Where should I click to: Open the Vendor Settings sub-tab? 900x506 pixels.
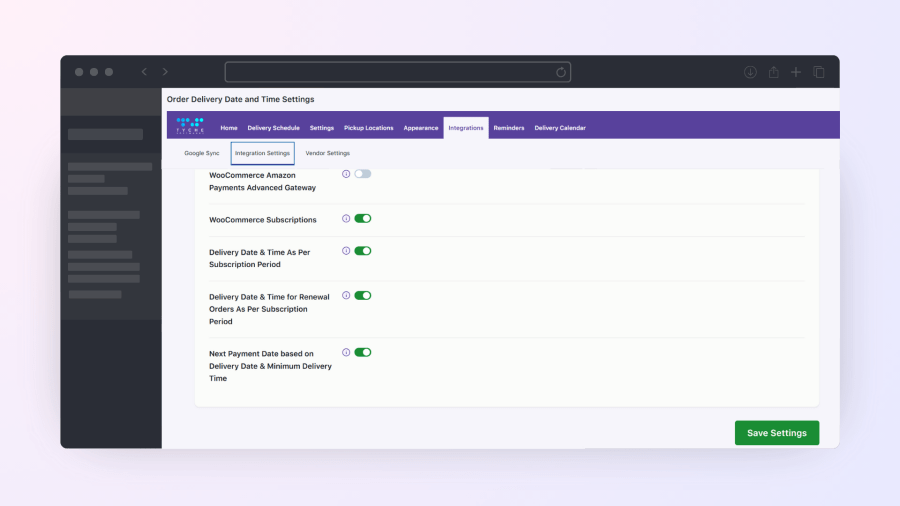point(327,153)
